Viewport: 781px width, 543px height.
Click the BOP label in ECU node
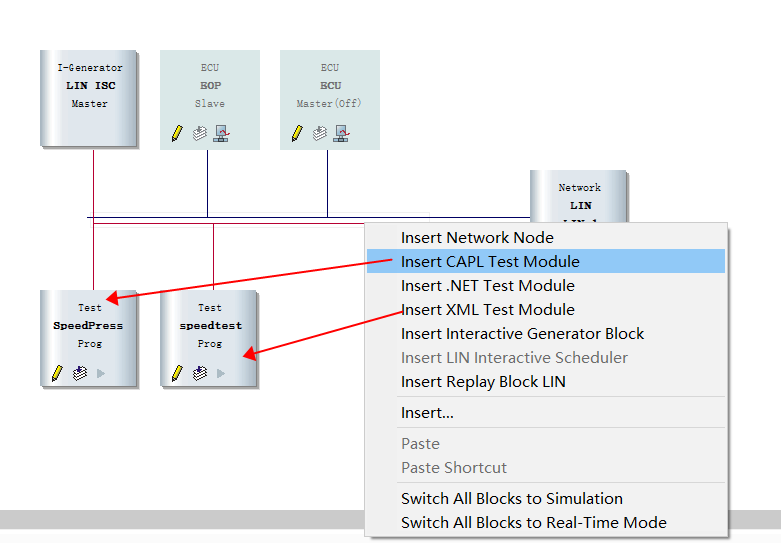(x=210, y=86)
